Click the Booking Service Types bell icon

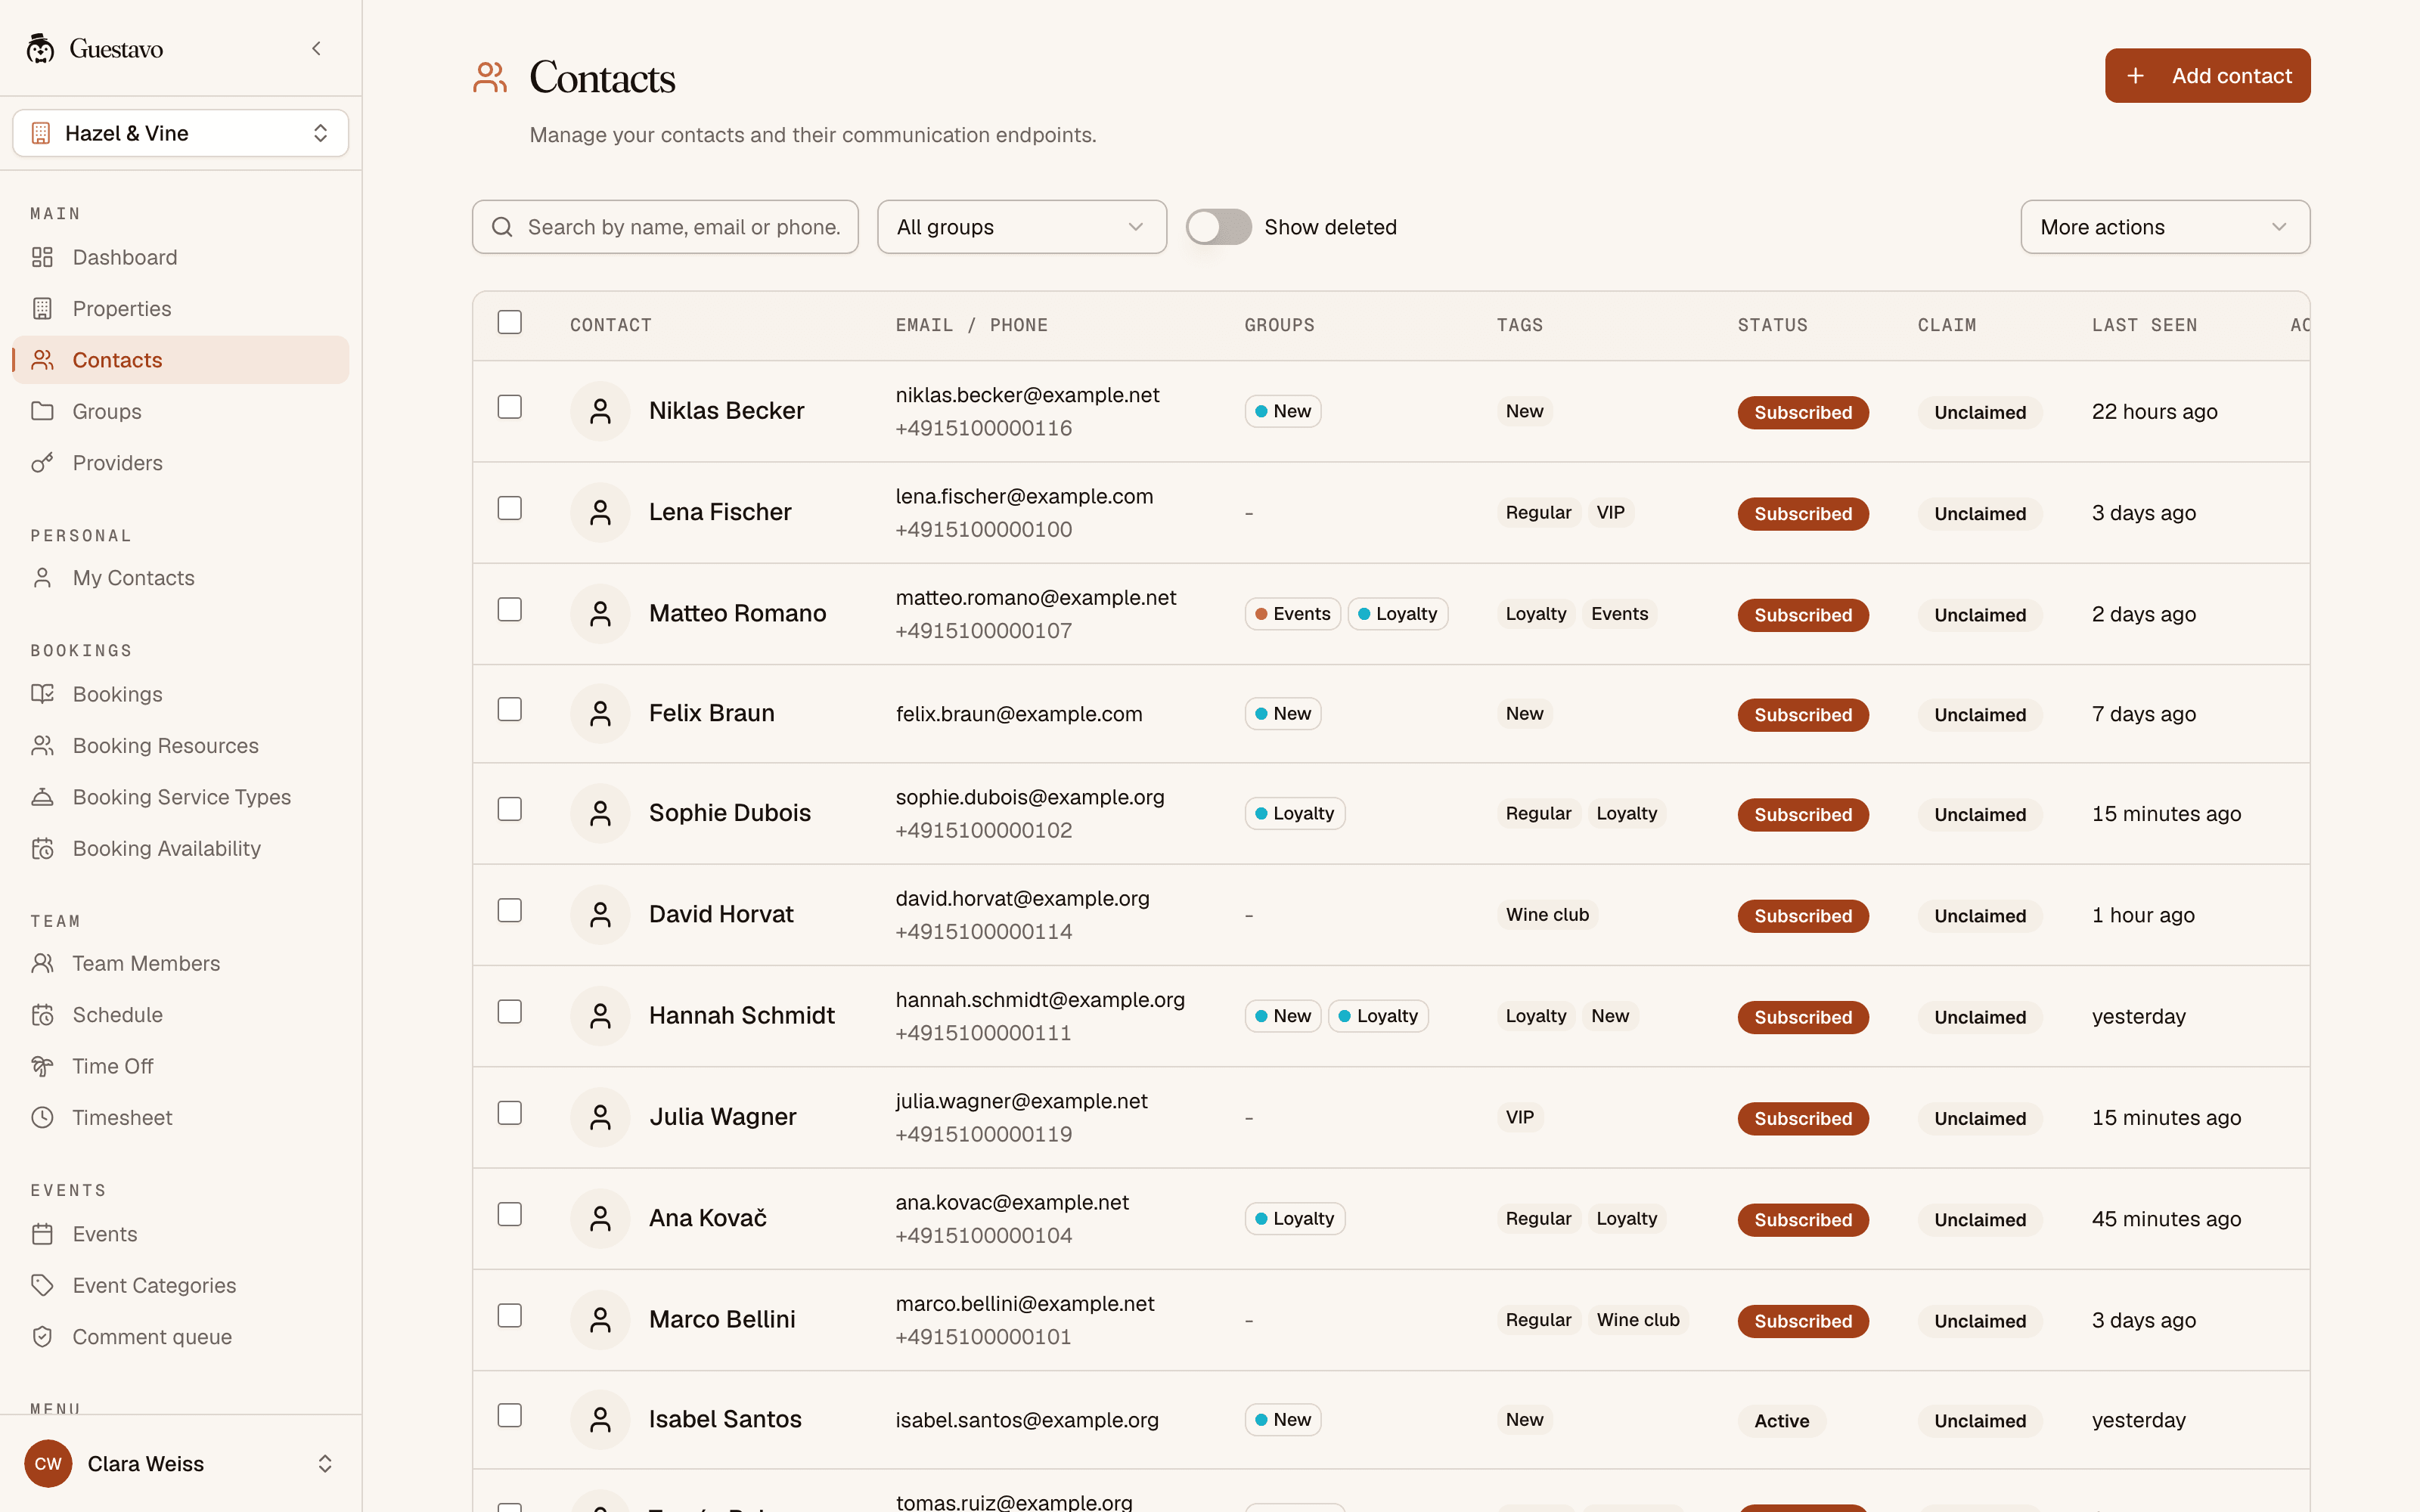point(42,797)
